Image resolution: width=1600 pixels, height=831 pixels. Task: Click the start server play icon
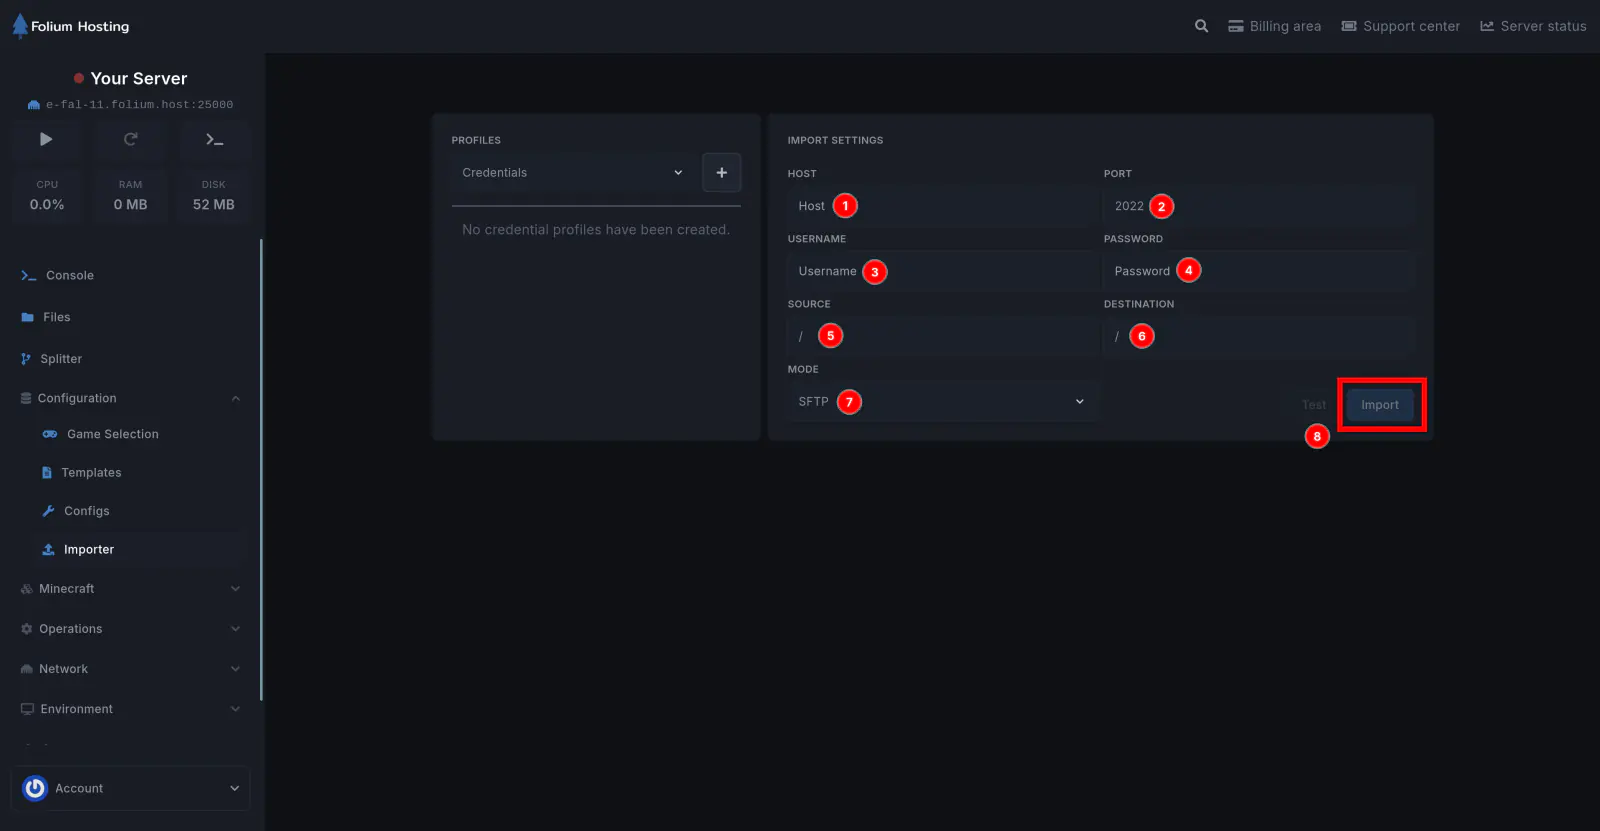tap(46, 139)
